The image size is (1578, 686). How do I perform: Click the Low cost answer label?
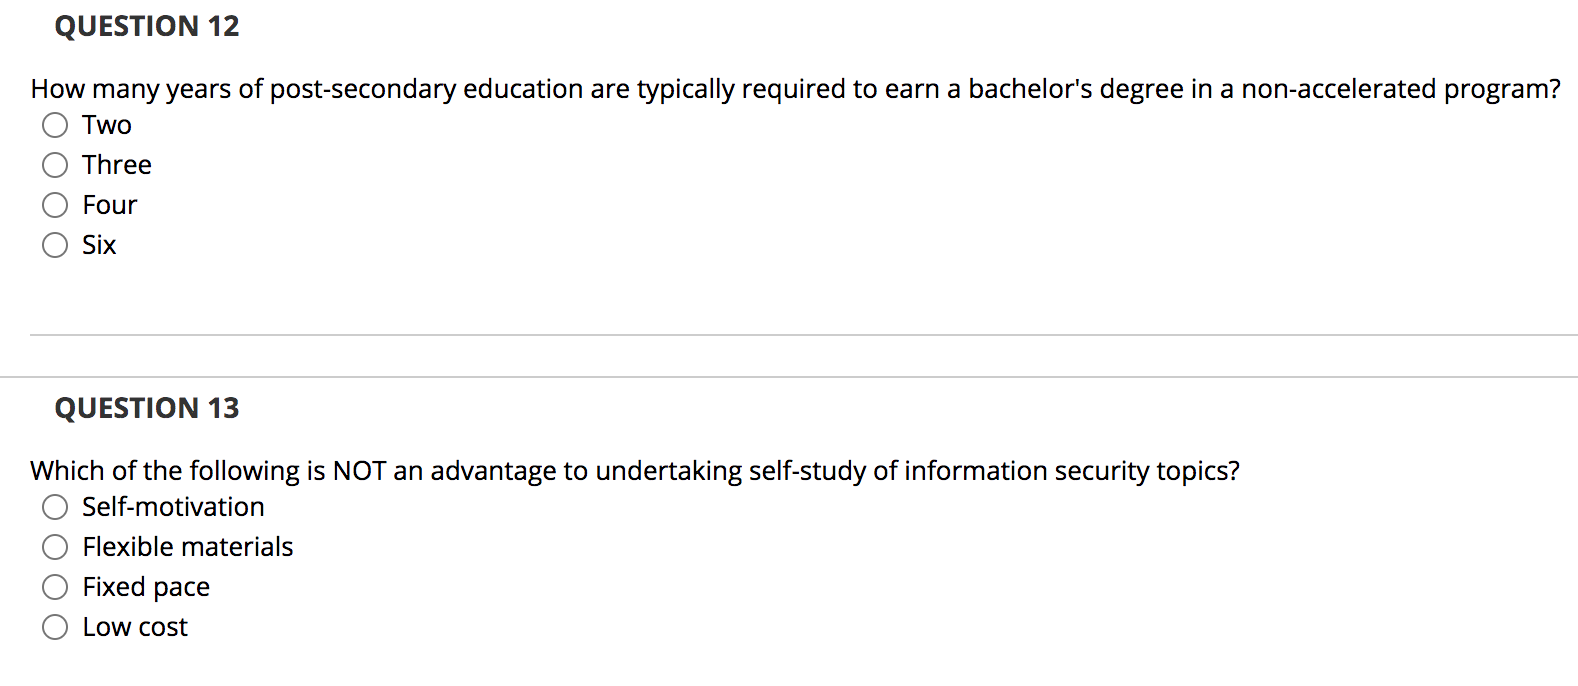click(x=134, y=627)
